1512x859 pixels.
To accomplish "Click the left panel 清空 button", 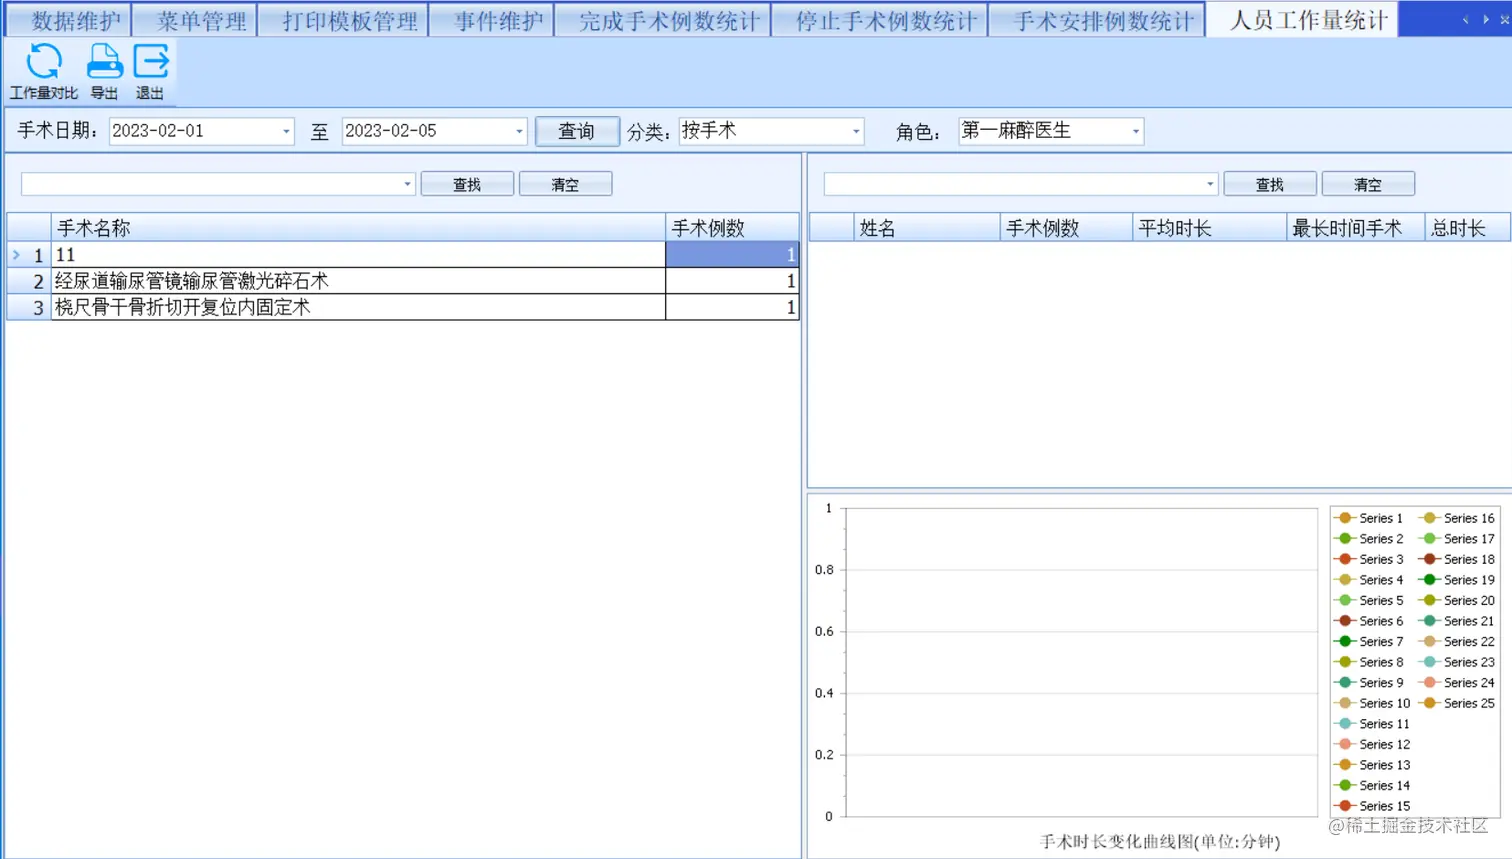I will (x=565, y=184).
